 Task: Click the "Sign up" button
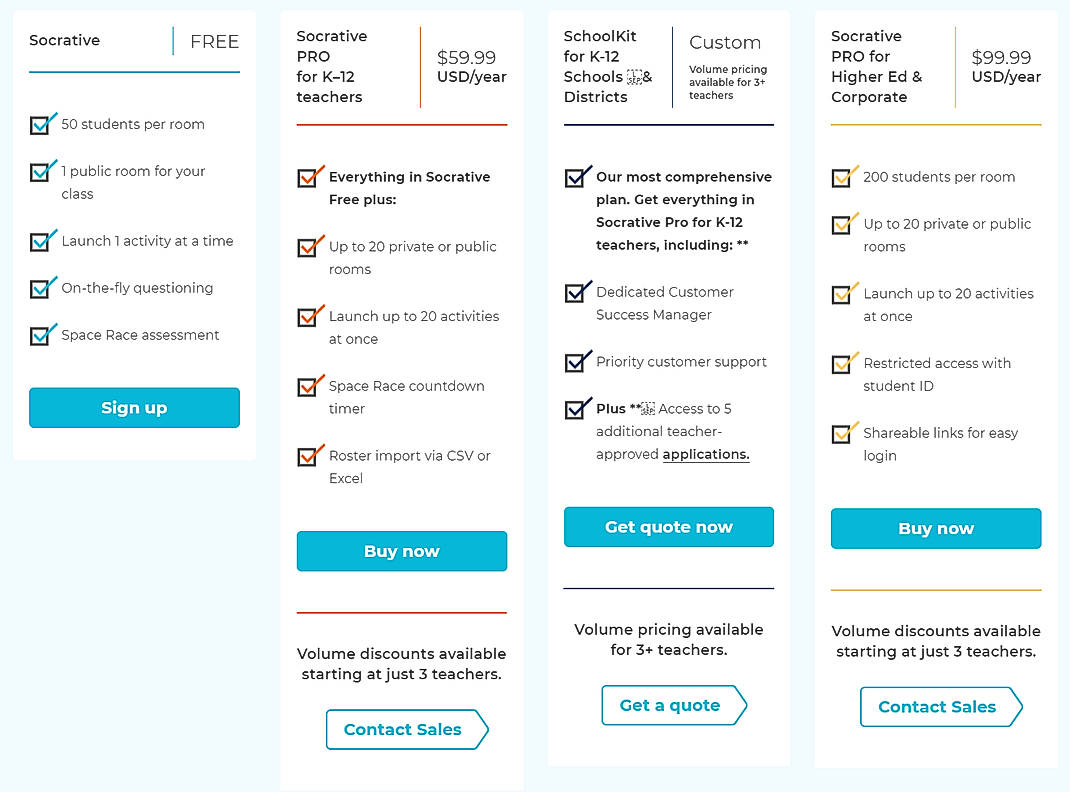134,408
